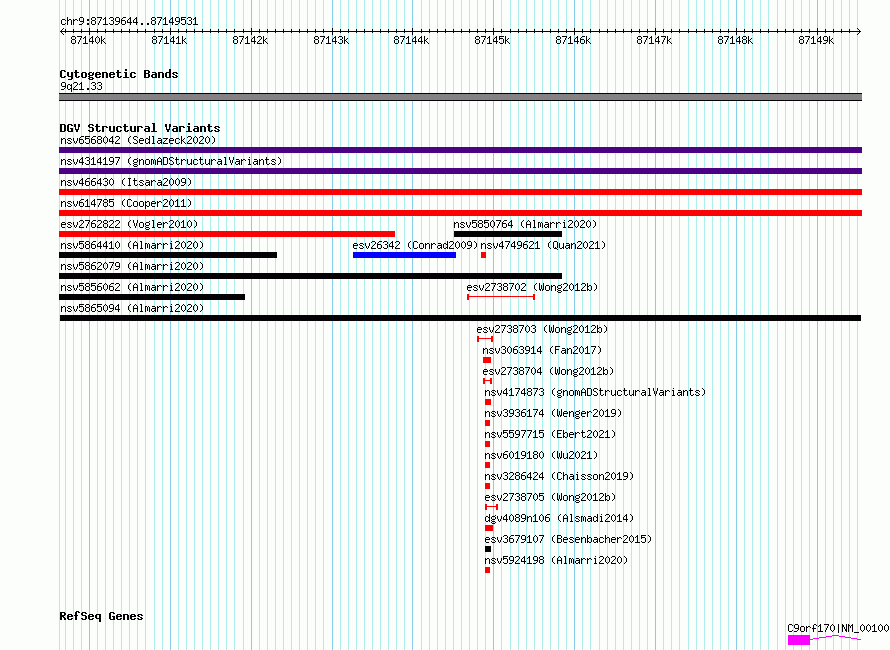Viewport: 890px width, 650px height.
Task: Open nsv466430 (Itsara2009) variant label
Action: tap(126, 182)
